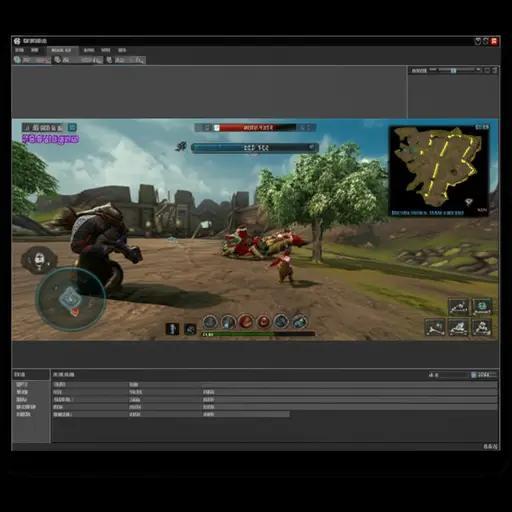The image size is (512, 512).
Task: Toggle the small square icon next to the slider
Action: (x=487, y=70)
